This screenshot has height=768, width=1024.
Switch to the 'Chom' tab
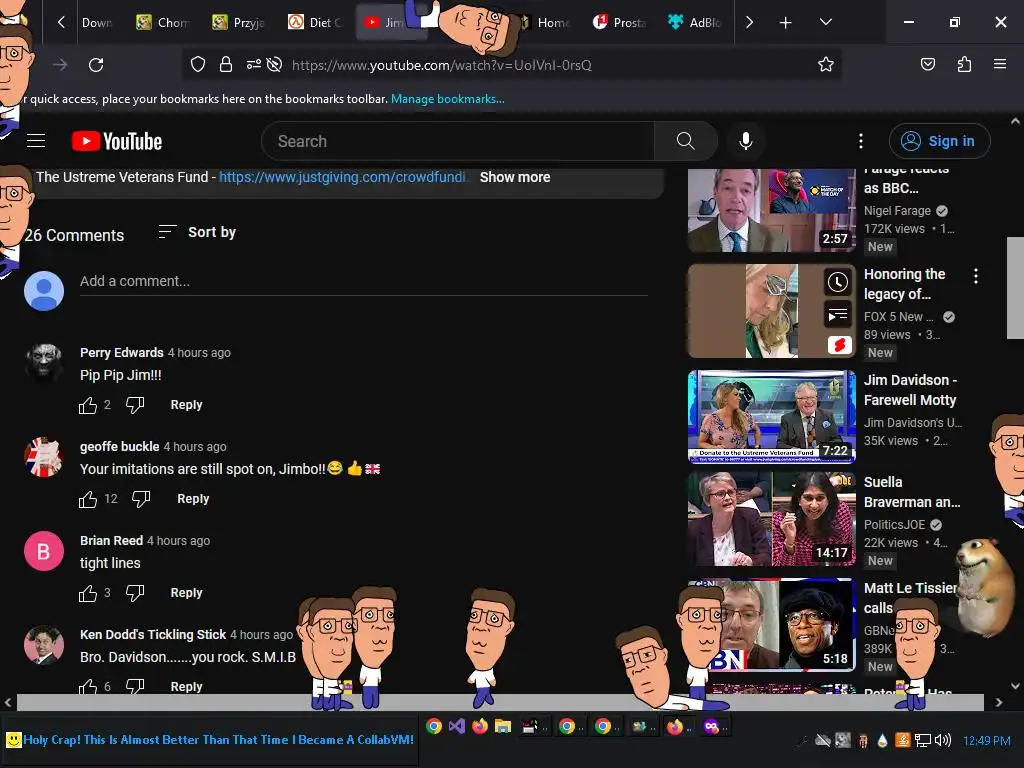pos(163,23)
